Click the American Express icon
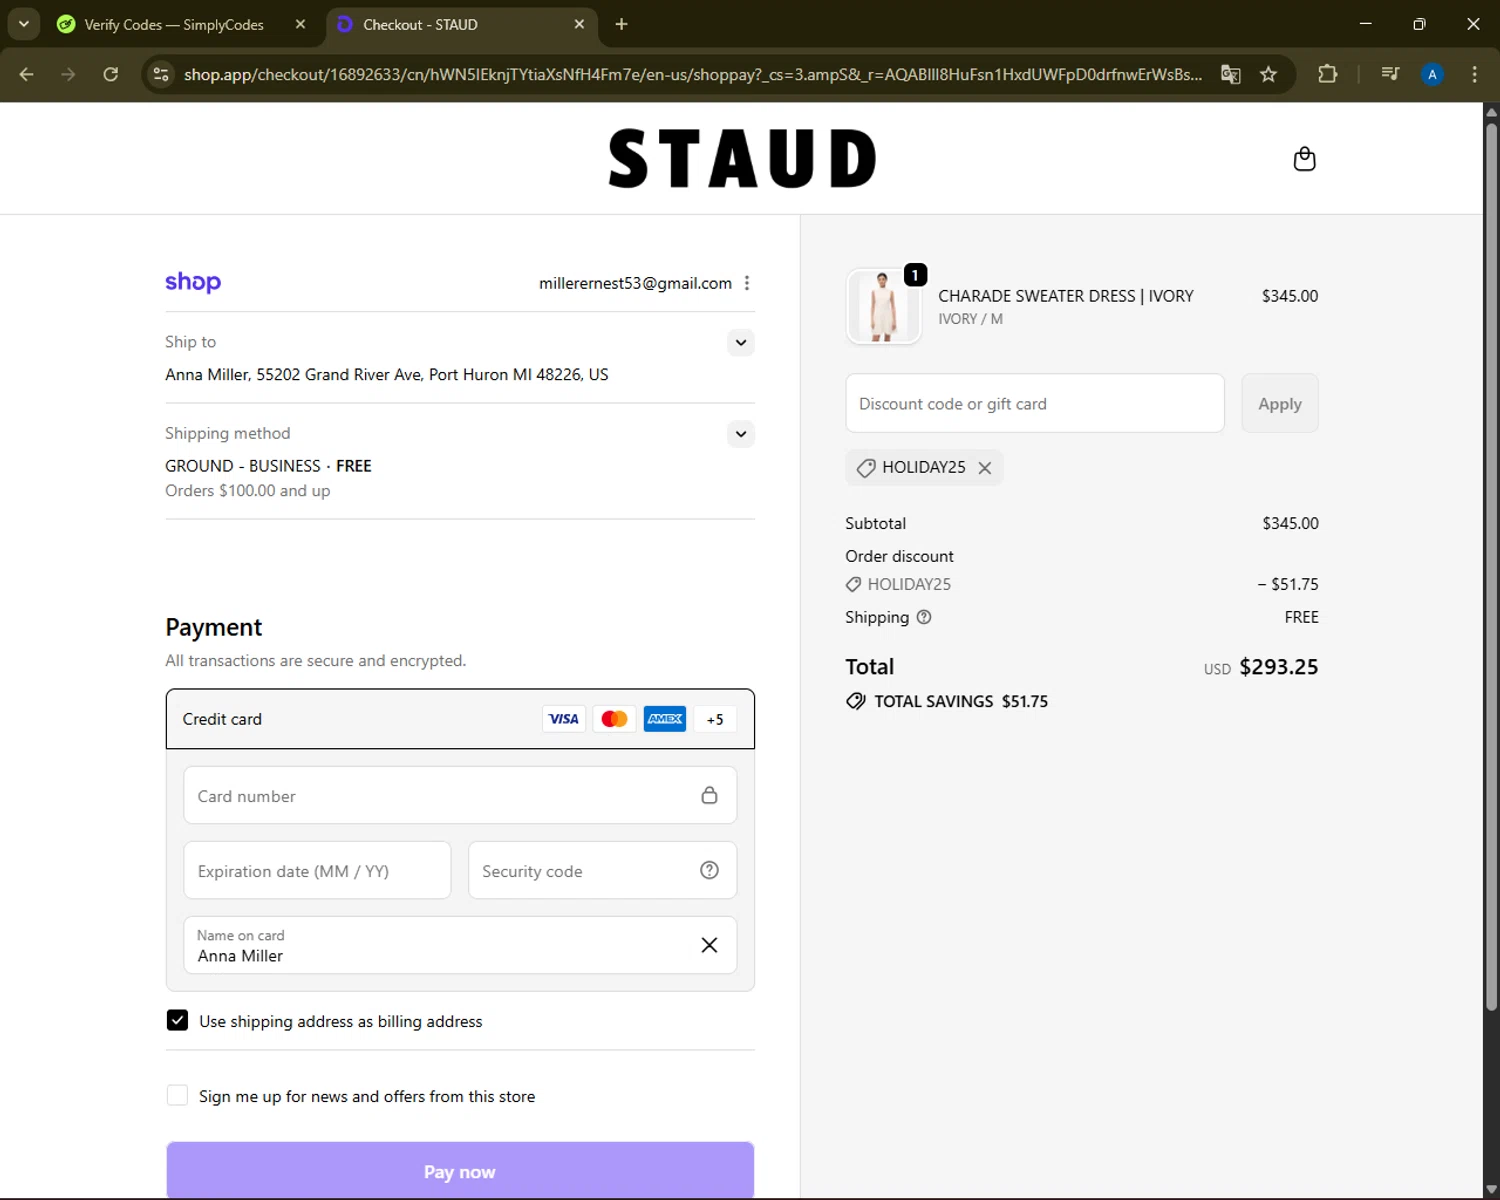Screen dimensions: 1500x1200 [665, 719]
